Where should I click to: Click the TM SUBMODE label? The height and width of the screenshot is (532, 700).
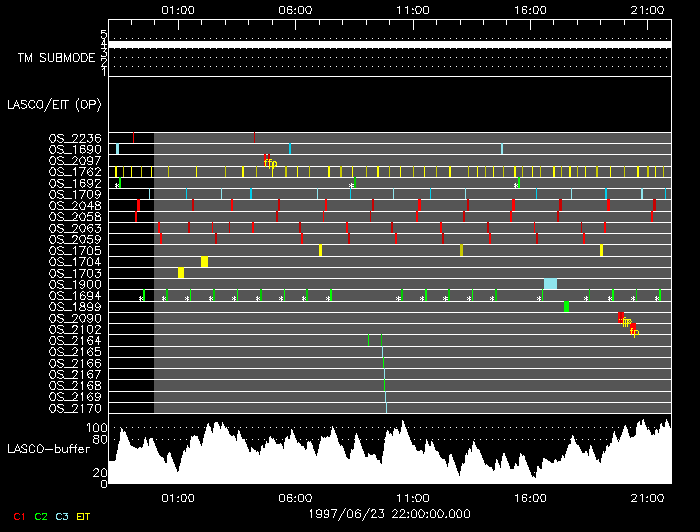pyautogui.click(x=56, y=58)
